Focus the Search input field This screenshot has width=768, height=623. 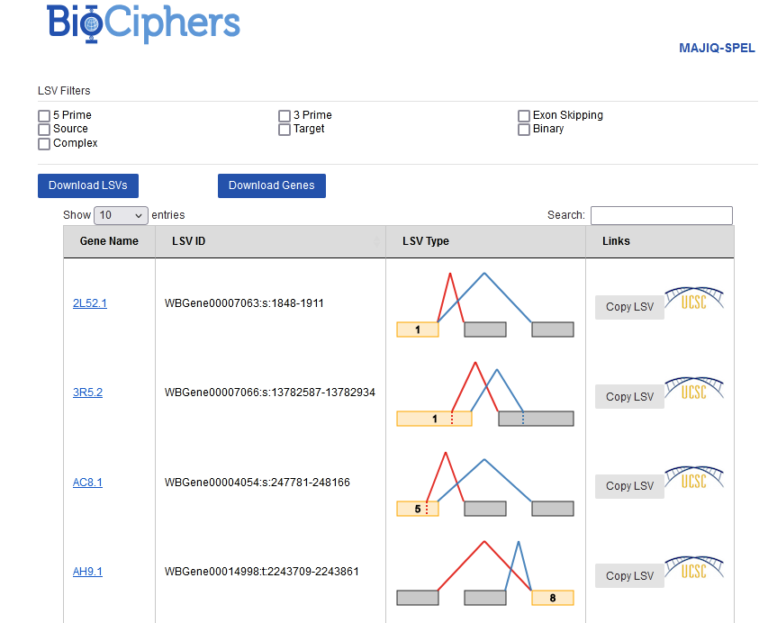coord(661,215)
